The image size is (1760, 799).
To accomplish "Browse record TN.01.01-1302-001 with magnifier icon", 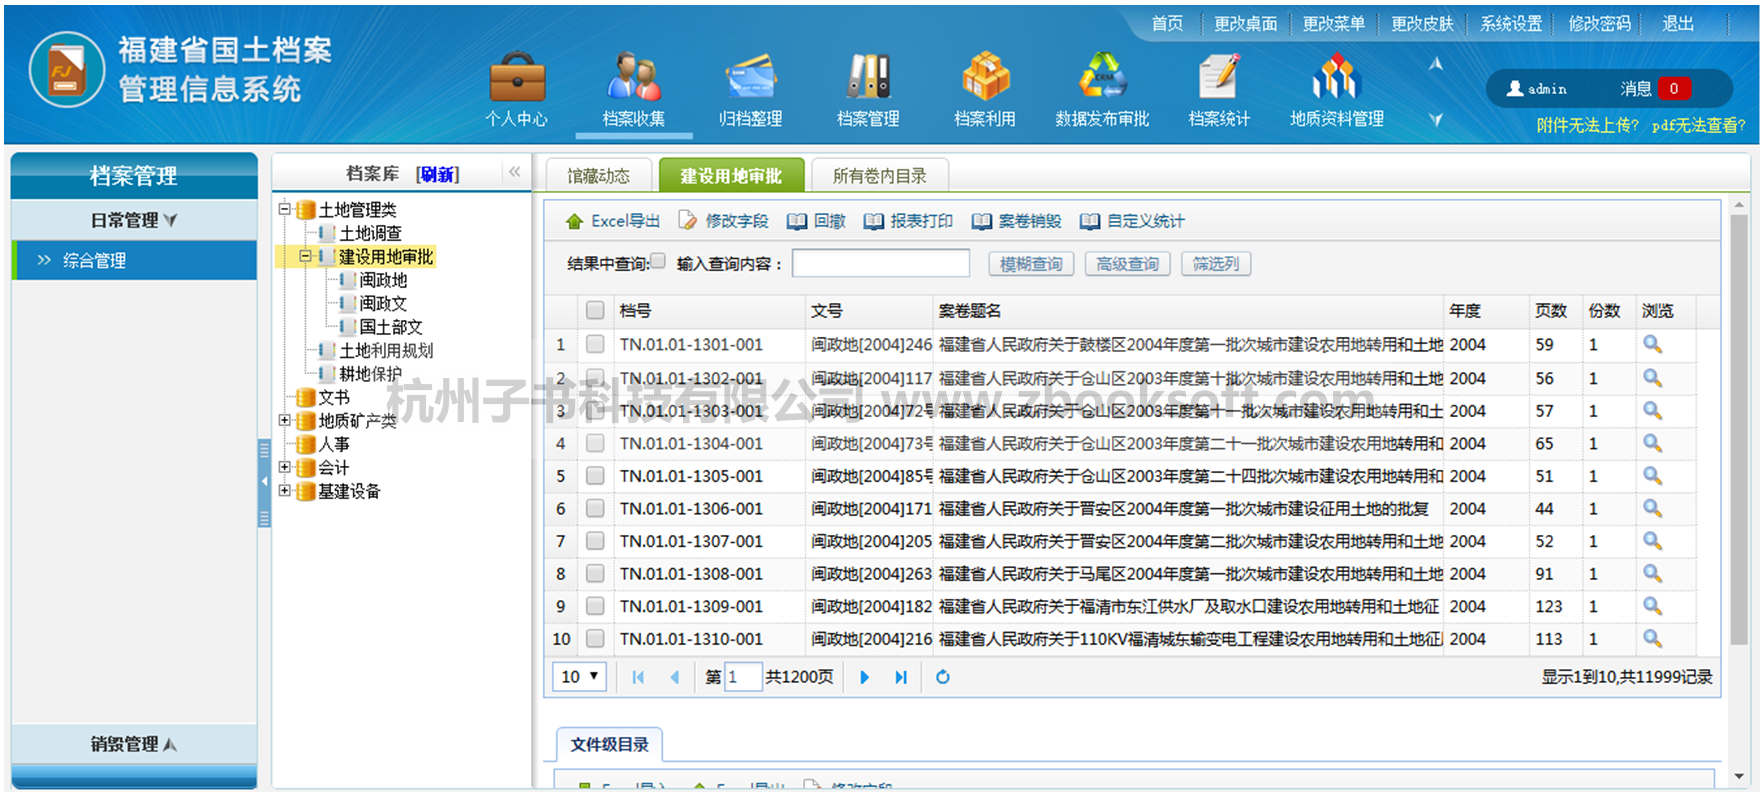I will point(1652,378).
